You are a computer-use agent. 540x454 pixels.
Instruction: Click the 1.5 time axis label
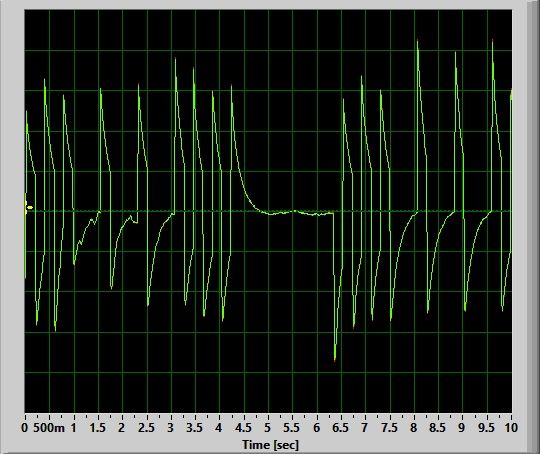pyautogui.click(x=97, y=428)
